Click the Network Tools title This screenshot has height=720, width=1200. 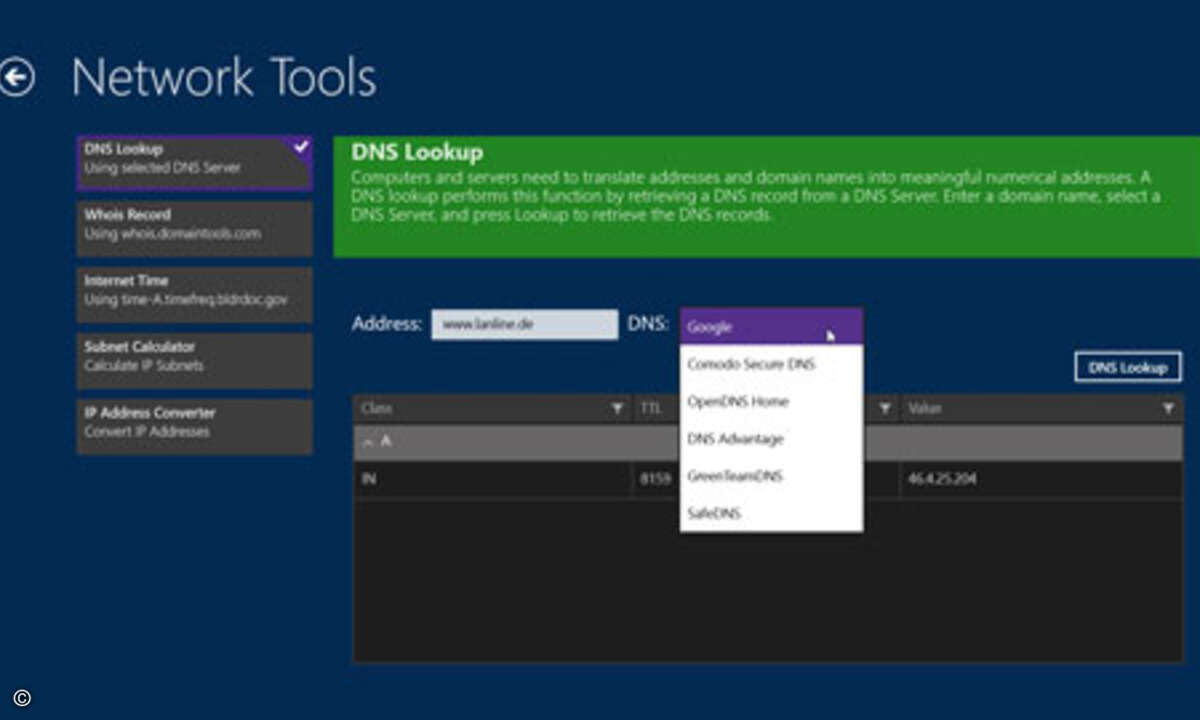point(224,77)
